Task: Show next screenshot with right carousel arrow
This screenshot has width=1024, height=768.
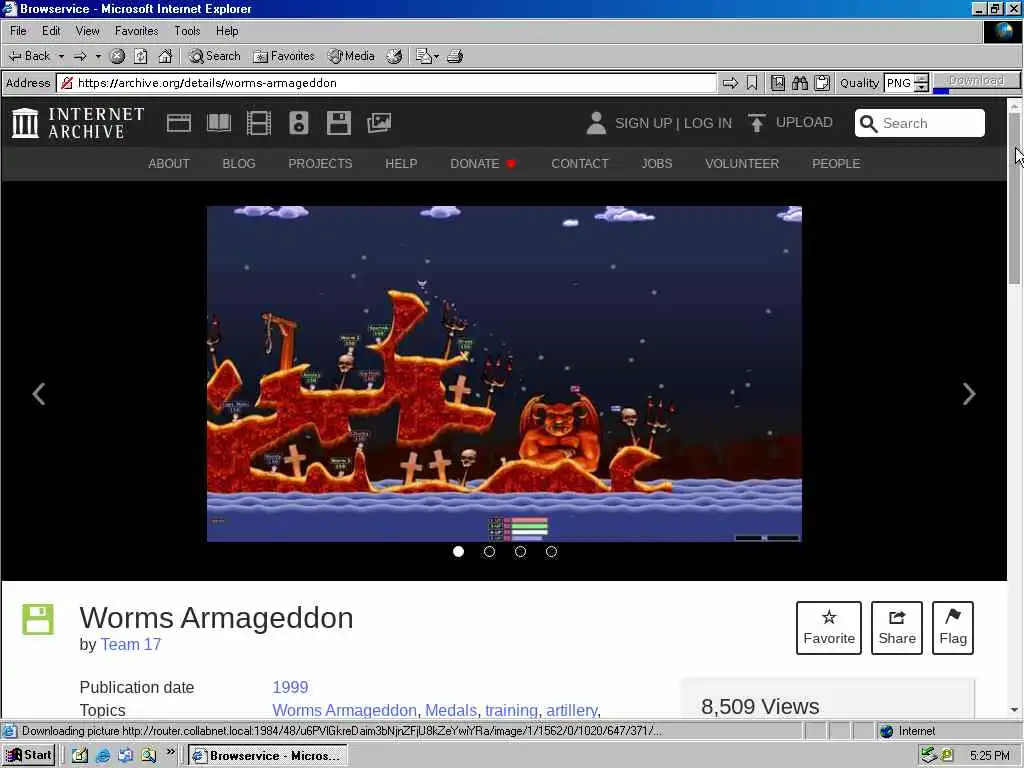Action: click(x=969, y=393)
